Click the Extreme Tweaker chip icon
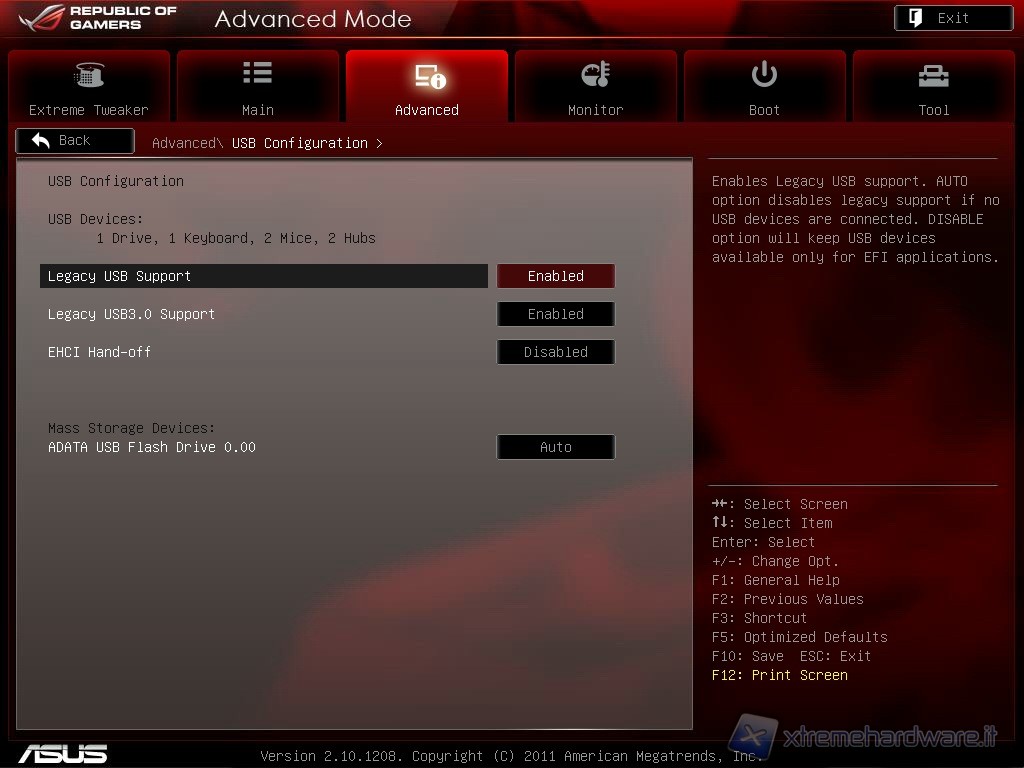The width and height of the screenshot is (1024, 768). (89, 75)
